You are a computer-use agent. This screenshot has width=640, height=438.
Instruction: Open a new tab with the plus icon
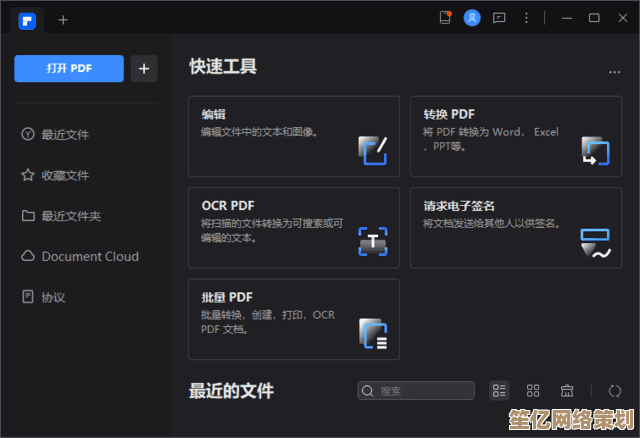click(x=63, y=19)
